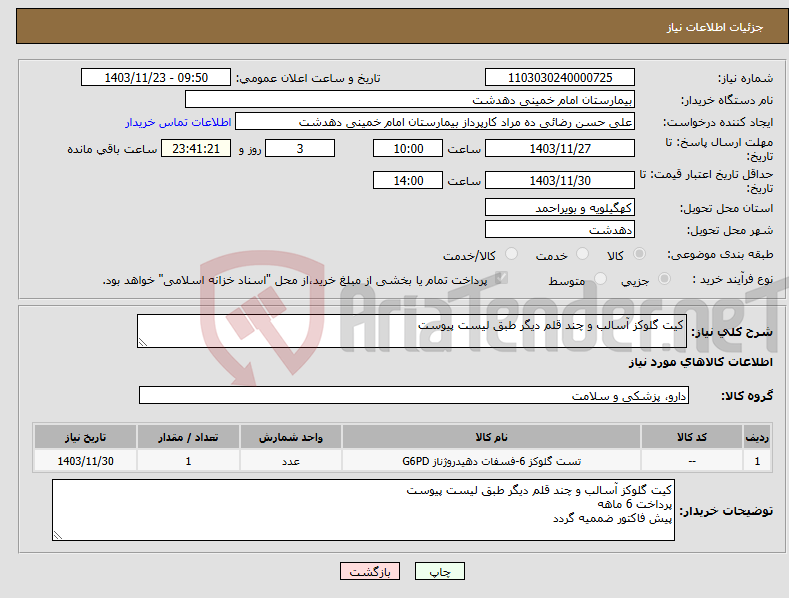This screenshot has width=789, height=598.
Task: Click the remaining days field showing 3
Action: (x=300, y=148)
